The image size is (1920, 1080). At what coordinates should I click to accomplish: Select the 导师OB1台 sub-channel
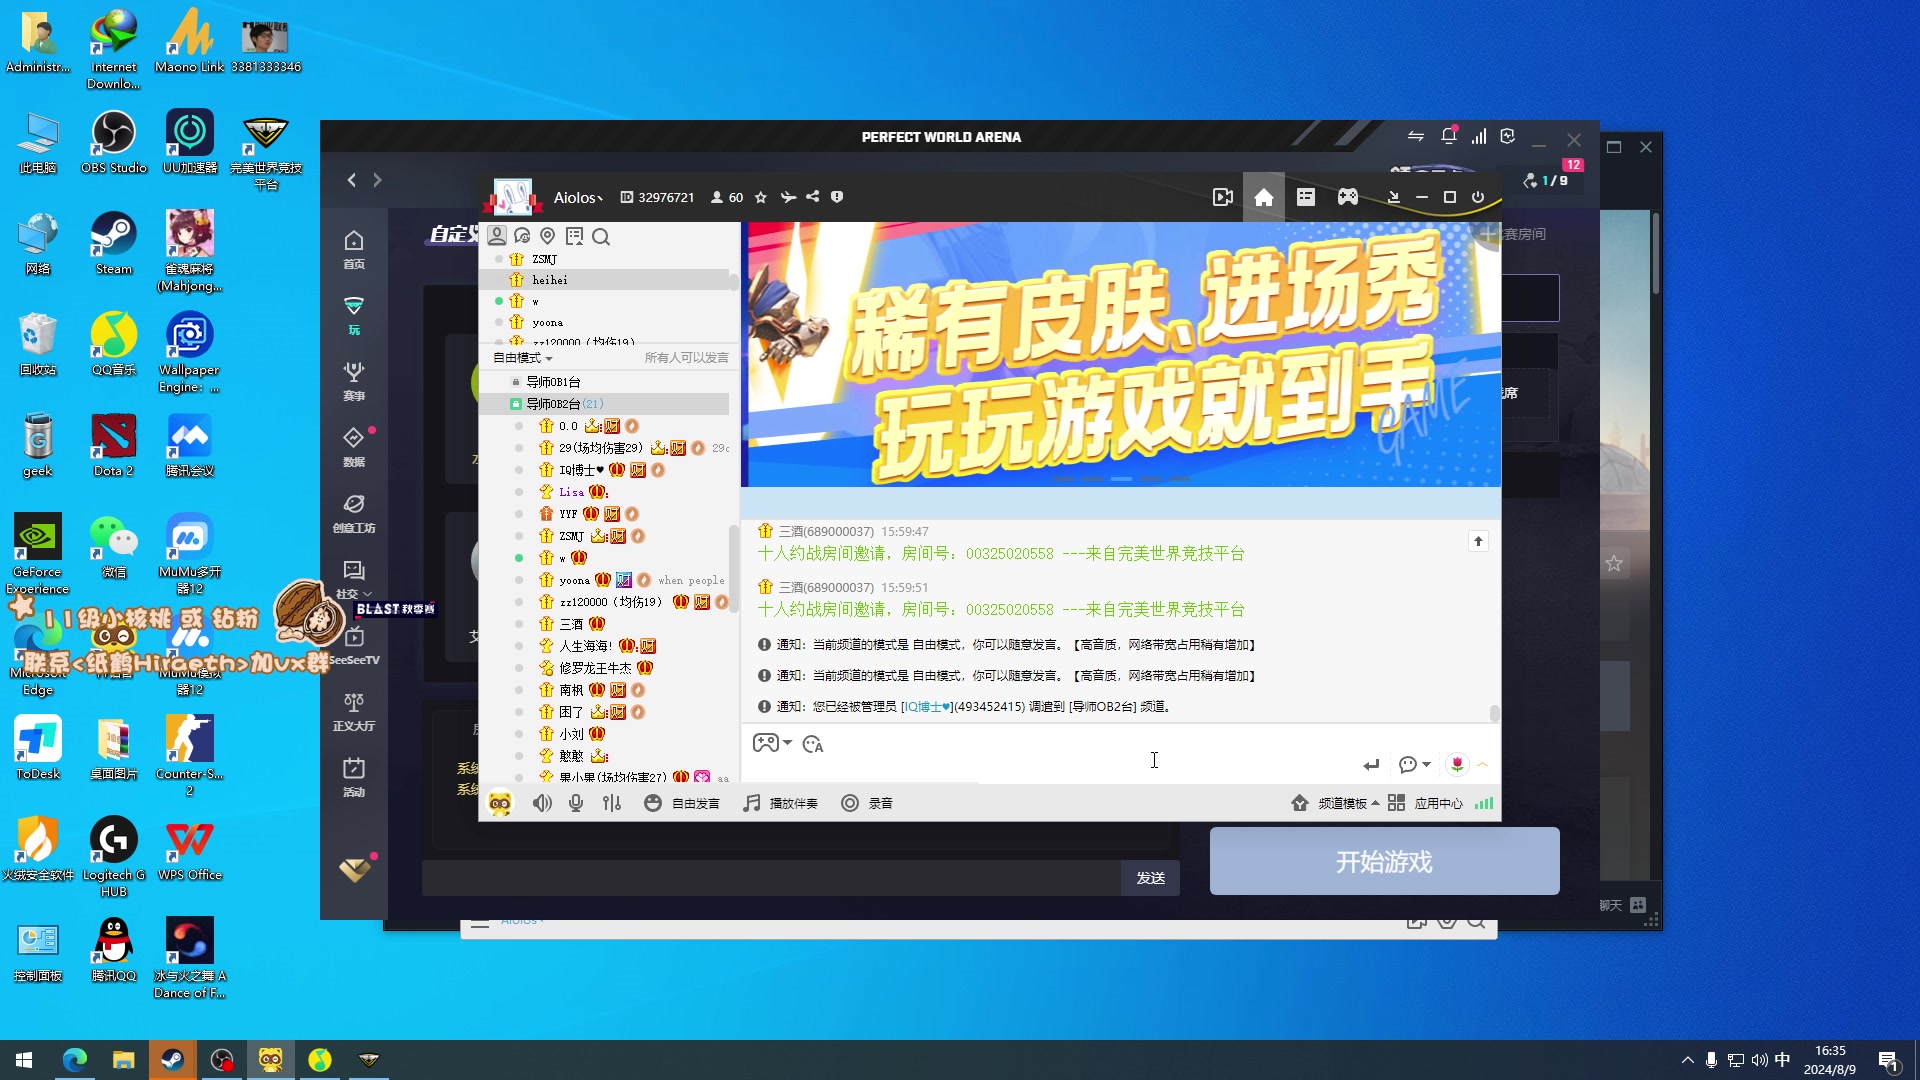553,382
